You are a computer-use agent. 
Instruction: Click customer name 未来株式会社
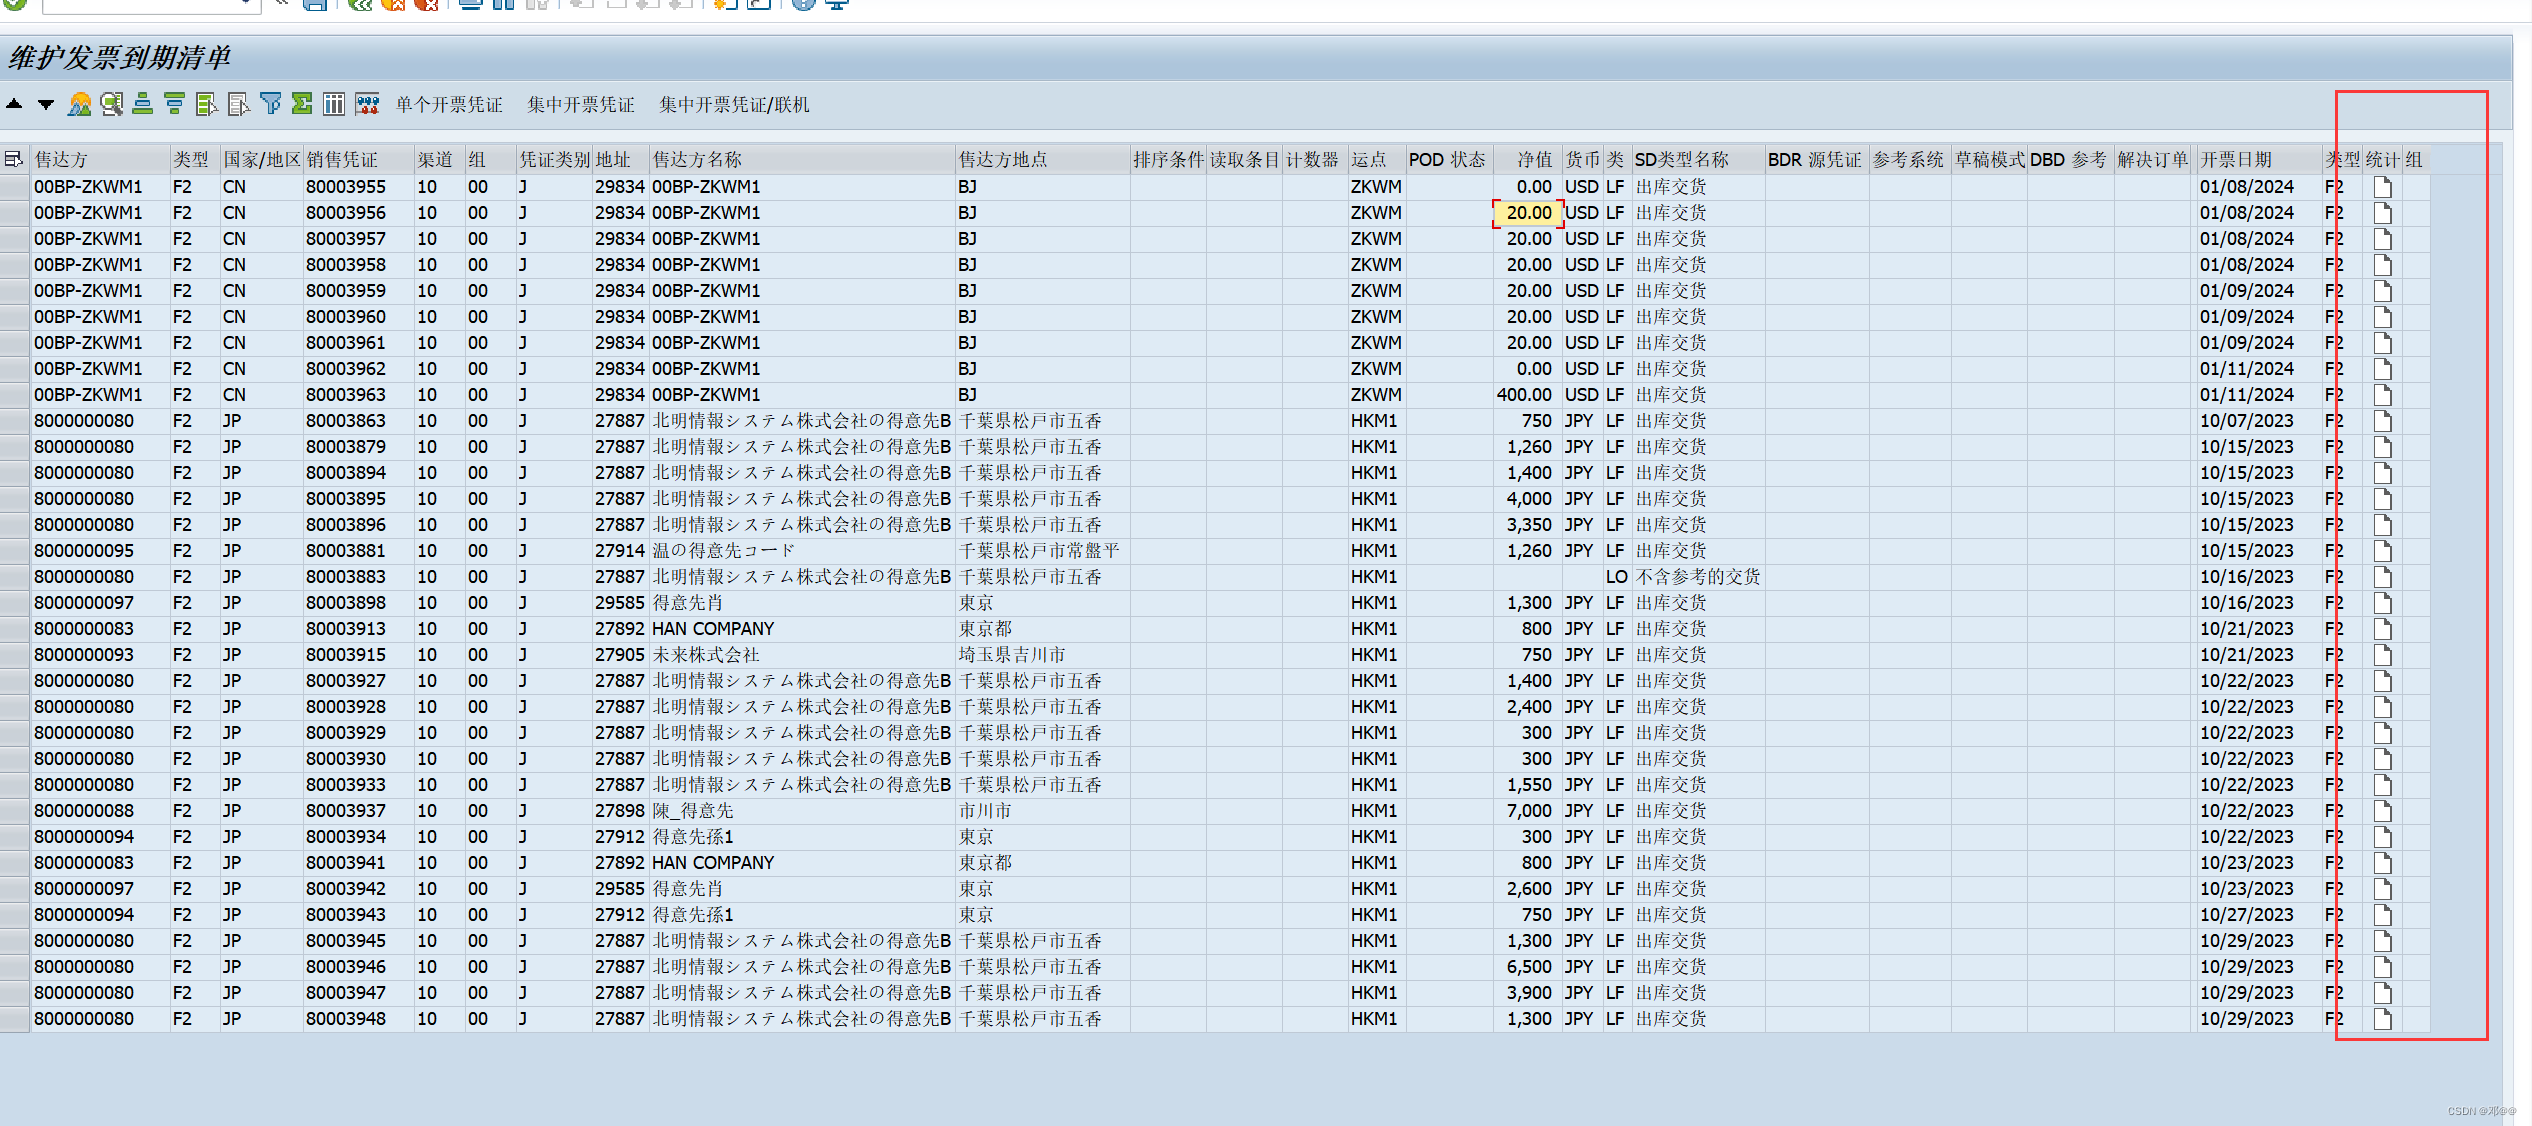[706, 655]
